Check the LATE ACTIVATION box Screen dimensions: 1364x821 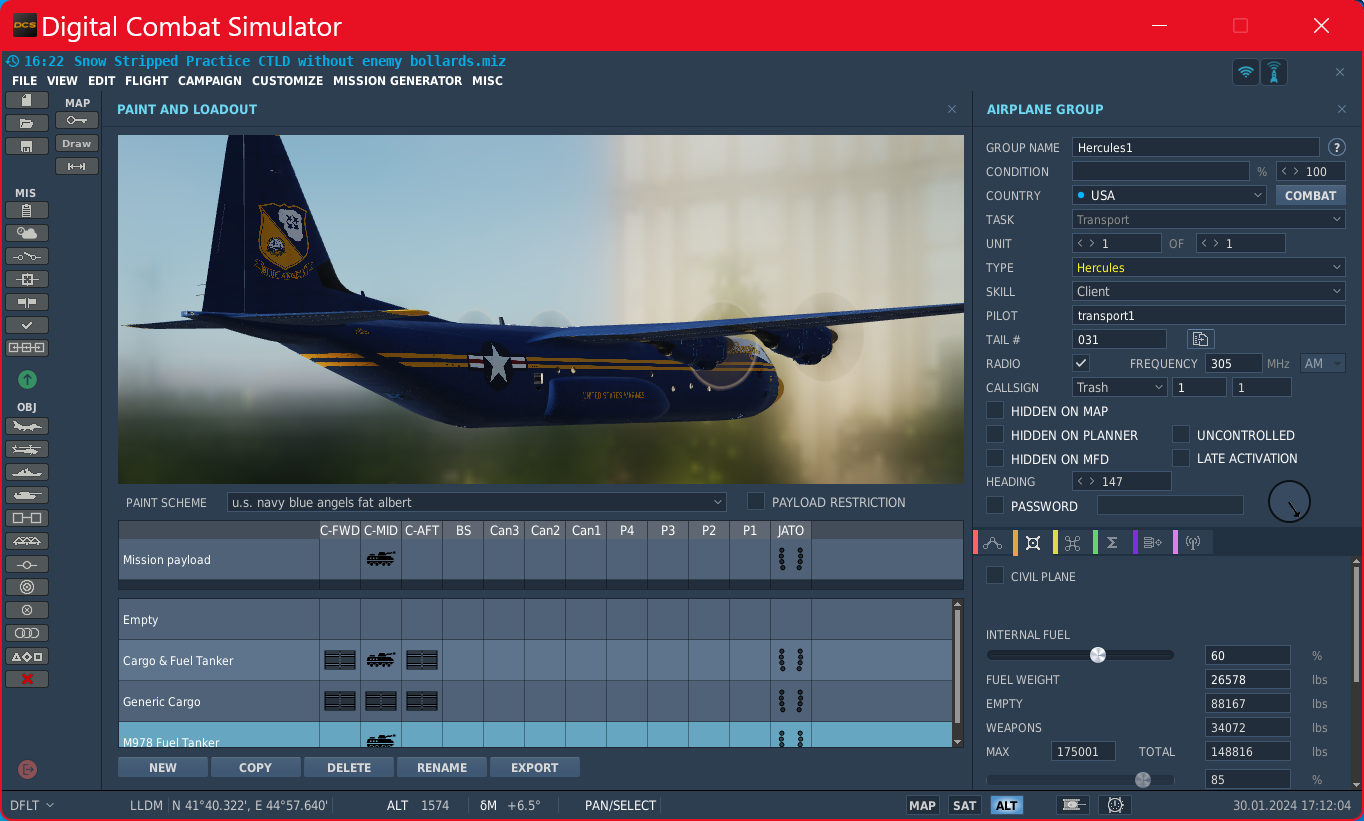pyautogui.click(x=1181, y=458)
